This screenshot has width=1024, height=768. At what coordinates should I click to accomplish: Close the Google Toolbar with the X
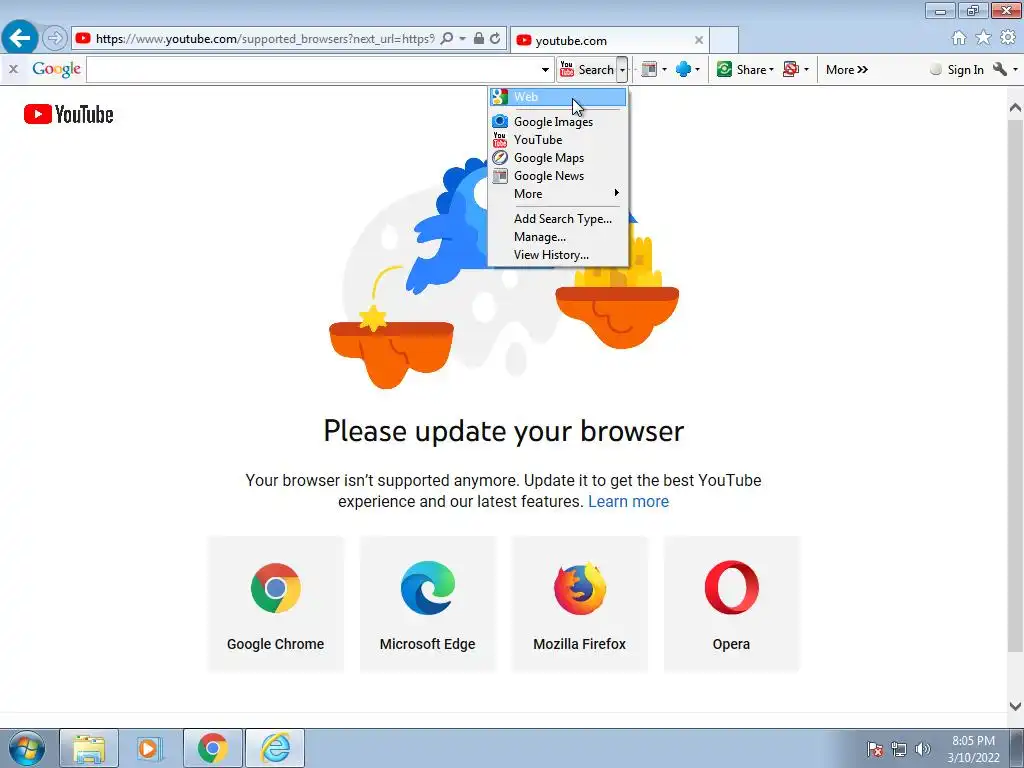[x=13, y=69]
